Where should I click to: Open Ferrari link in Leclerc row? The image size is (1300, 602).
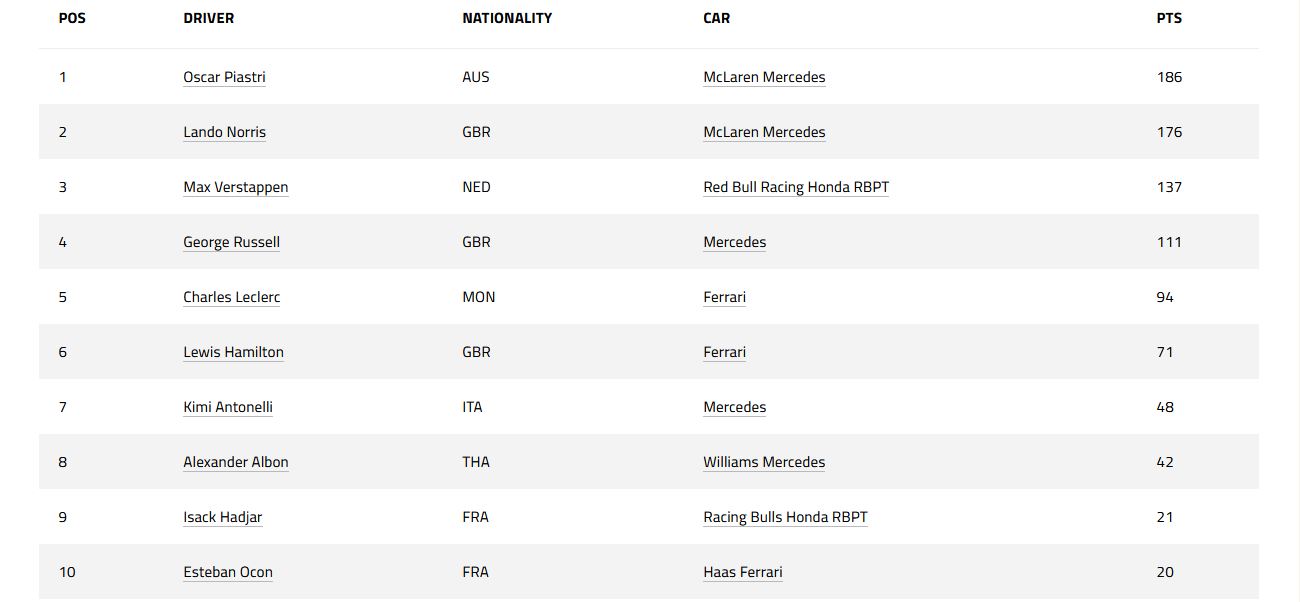pos(724,297)
